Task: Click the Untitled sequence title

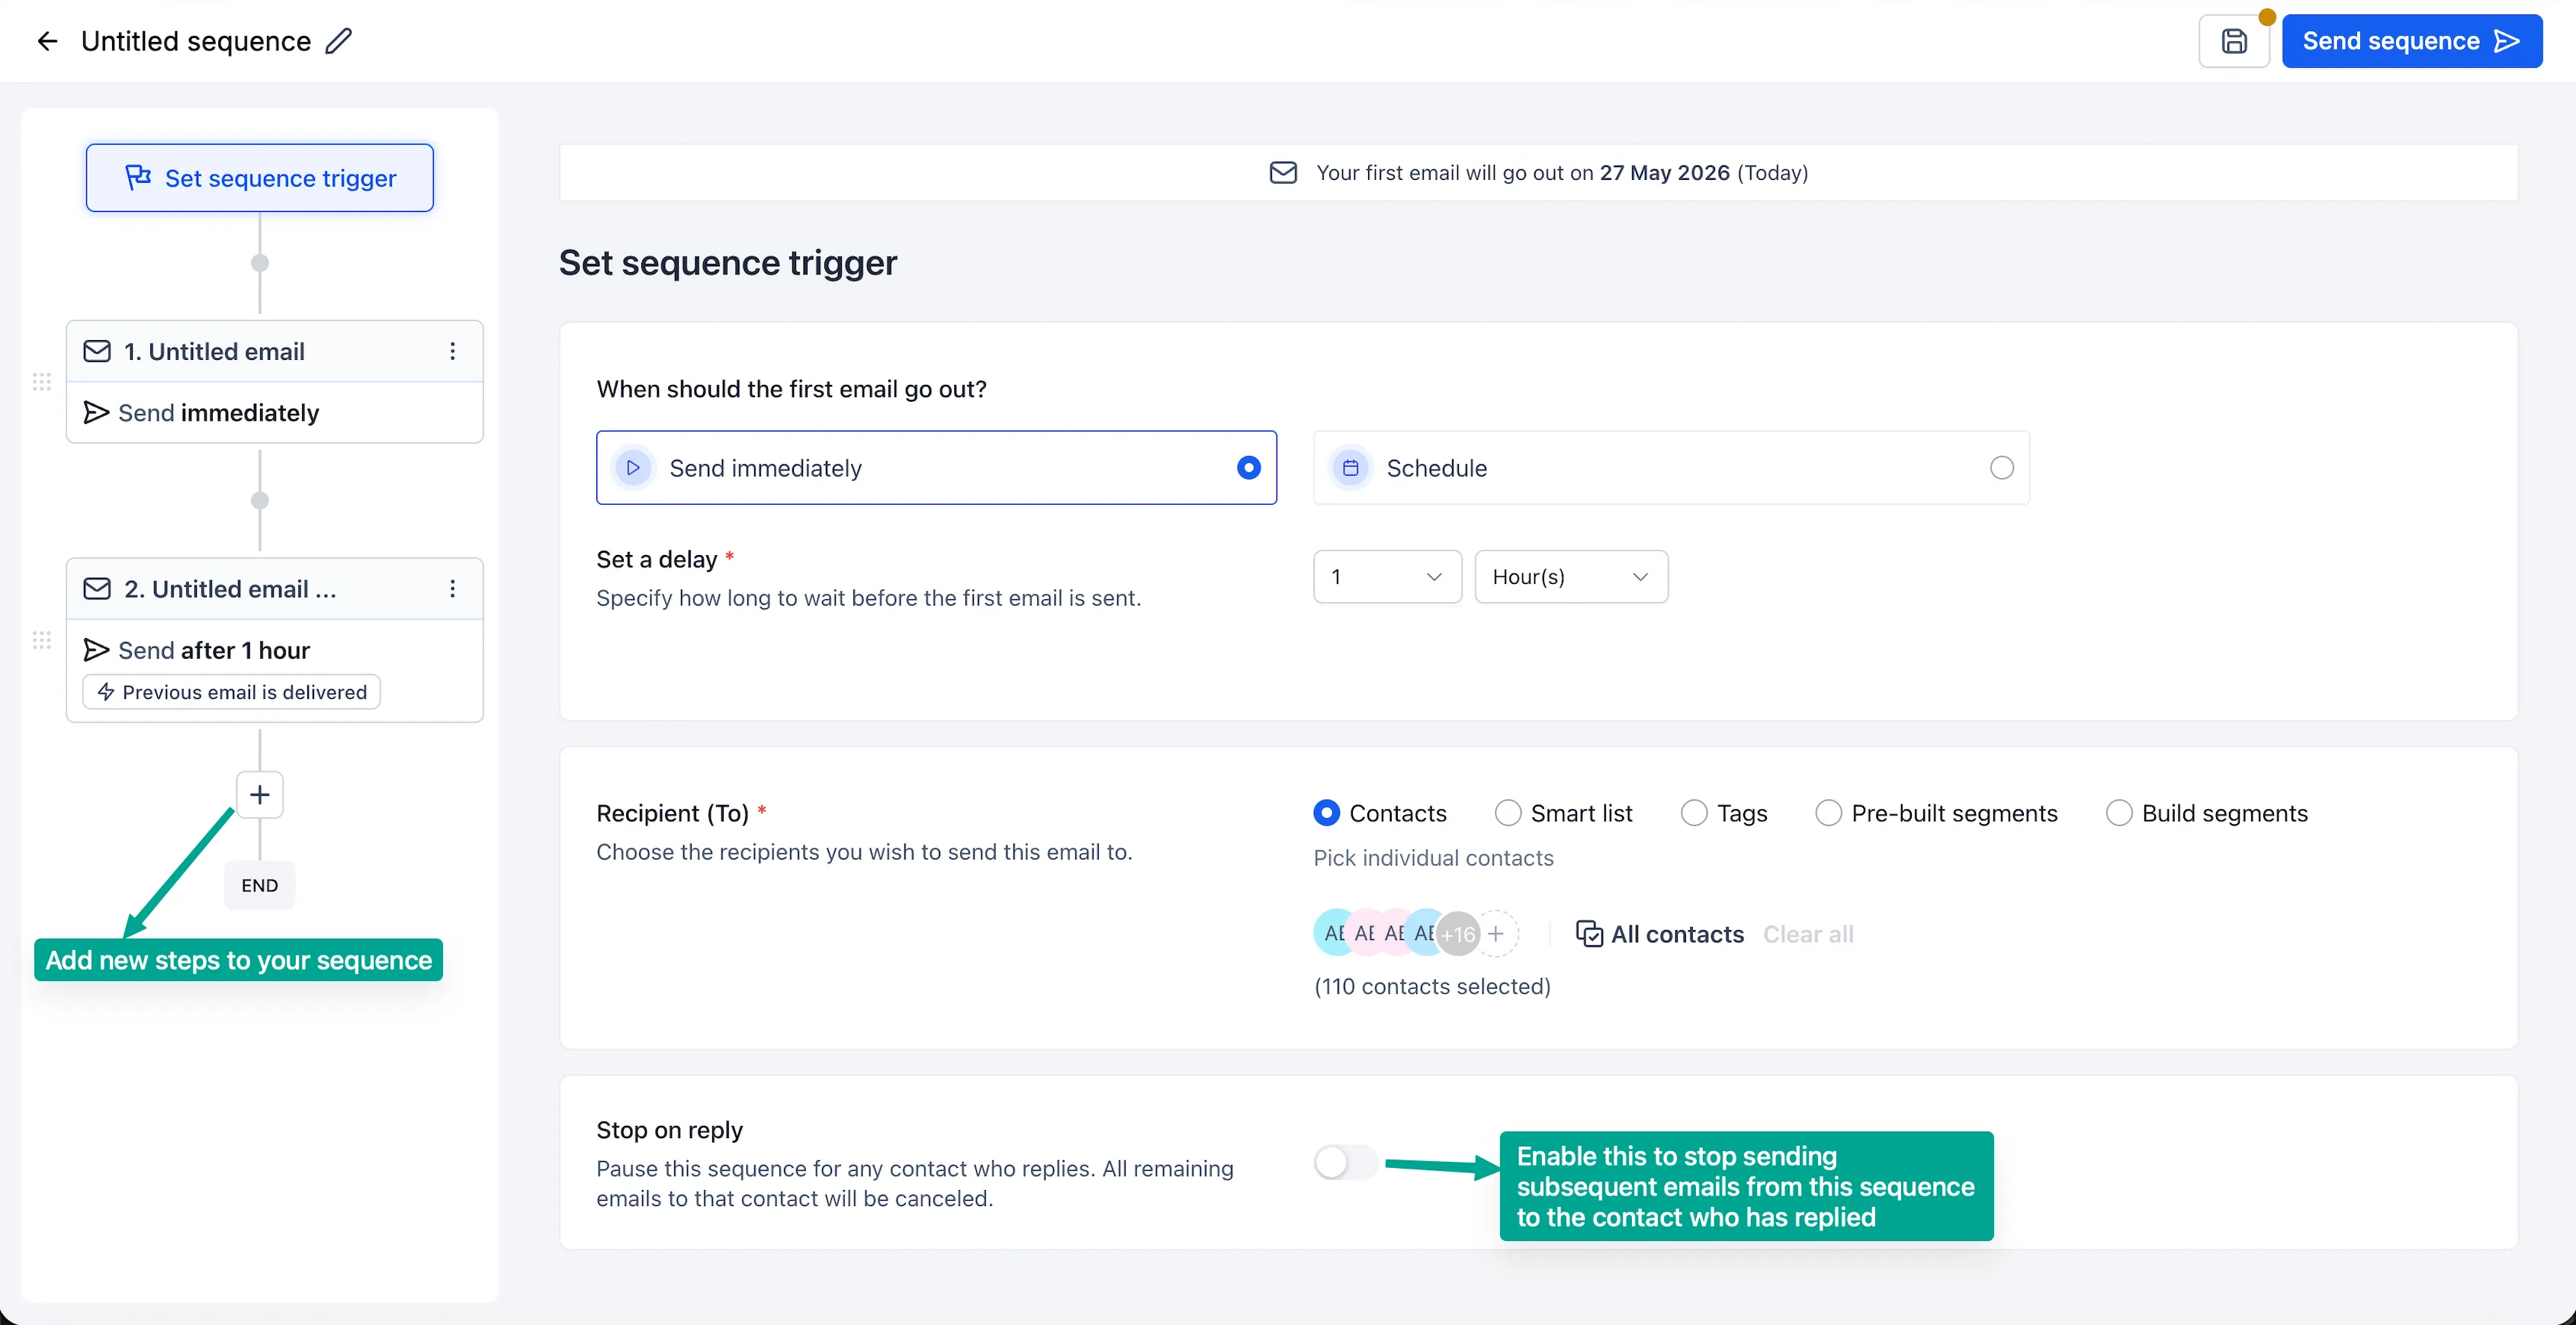Action: [x=196, y=41]
